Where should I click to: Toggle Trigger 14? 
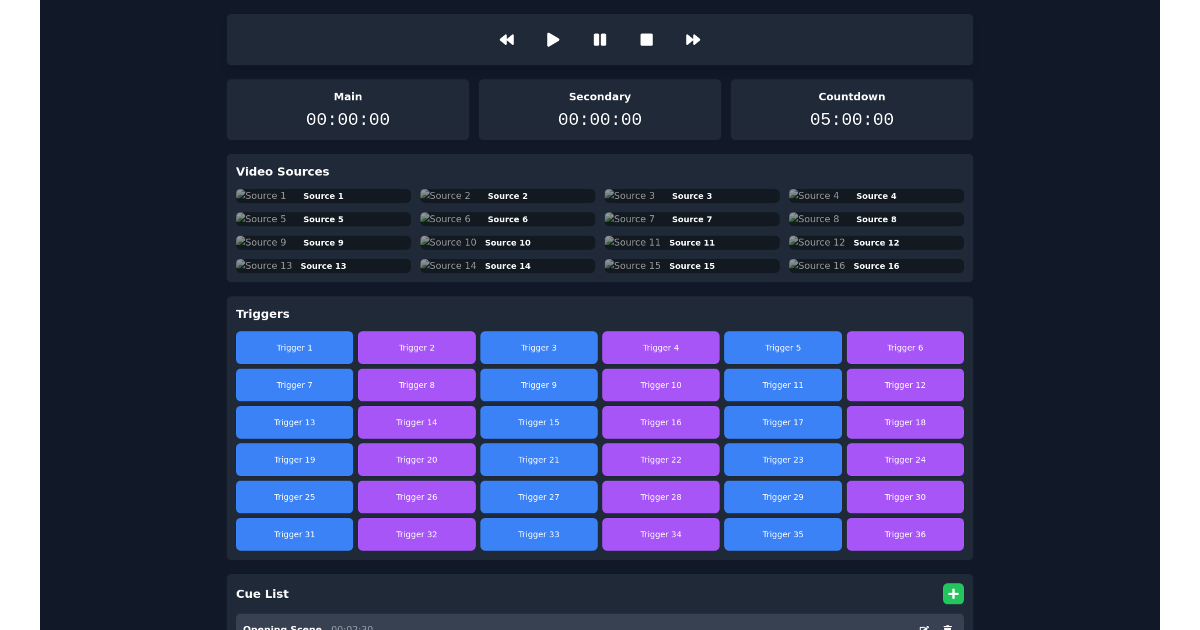[417, 422]
